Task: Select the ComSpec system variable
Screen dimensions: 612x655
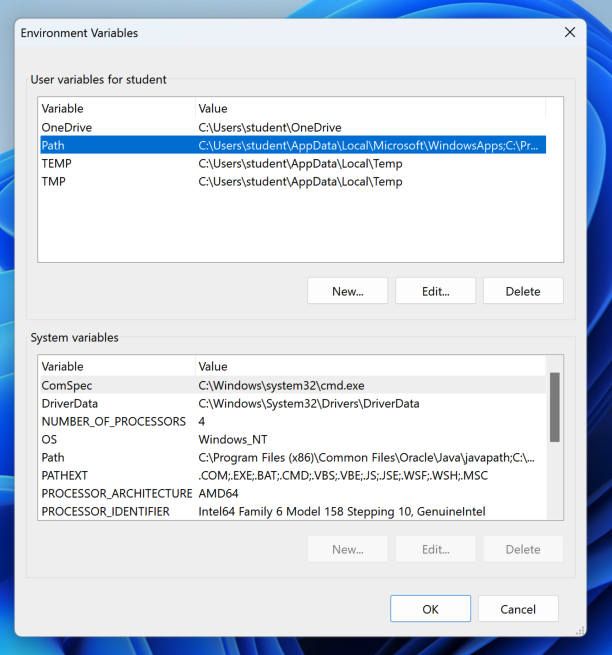Action: 293,385
